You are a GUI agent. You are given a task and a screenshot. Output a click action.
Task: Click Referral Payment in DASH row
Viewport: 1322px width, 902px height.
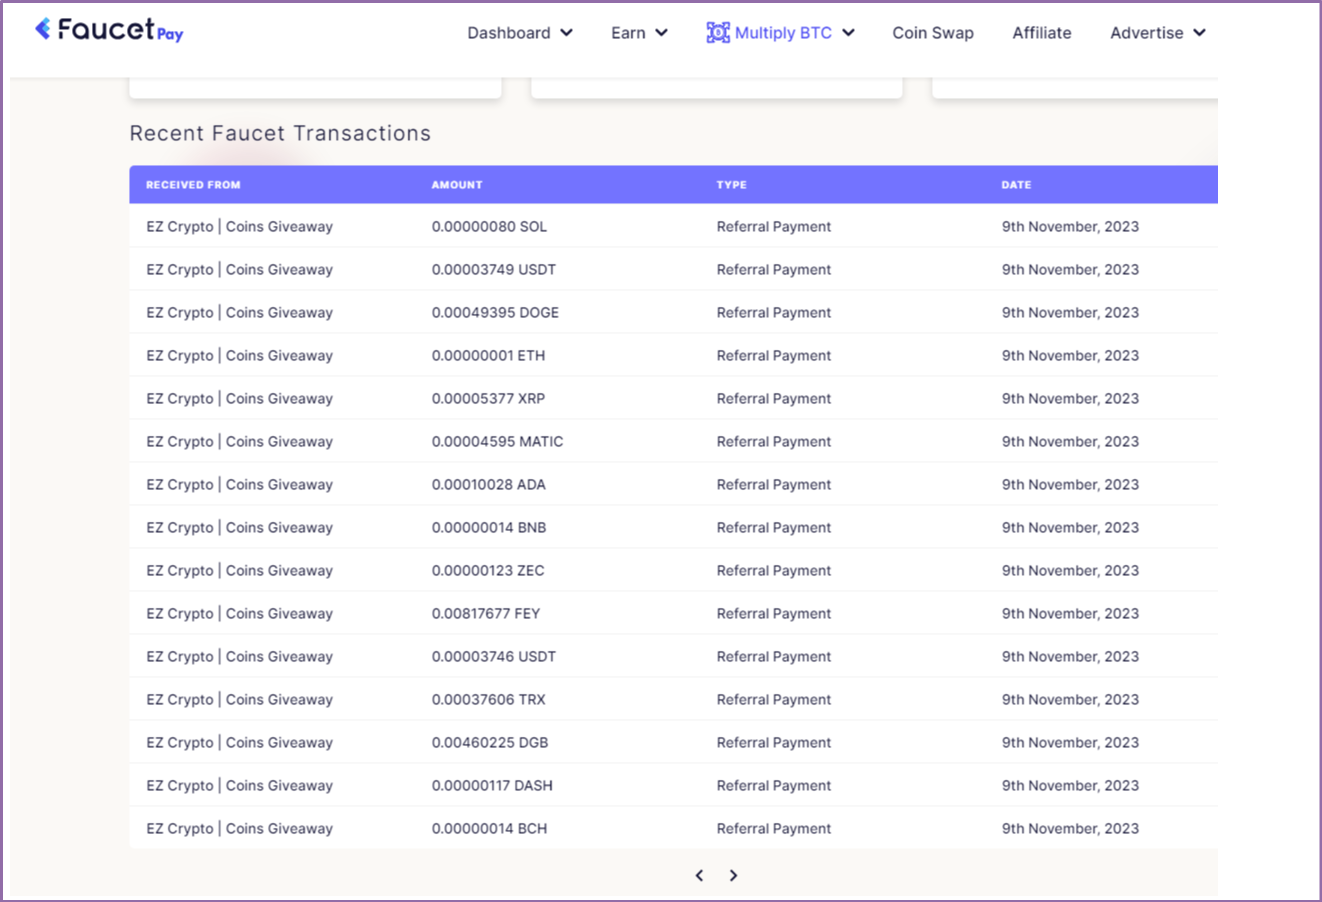(x=774, y=786)
